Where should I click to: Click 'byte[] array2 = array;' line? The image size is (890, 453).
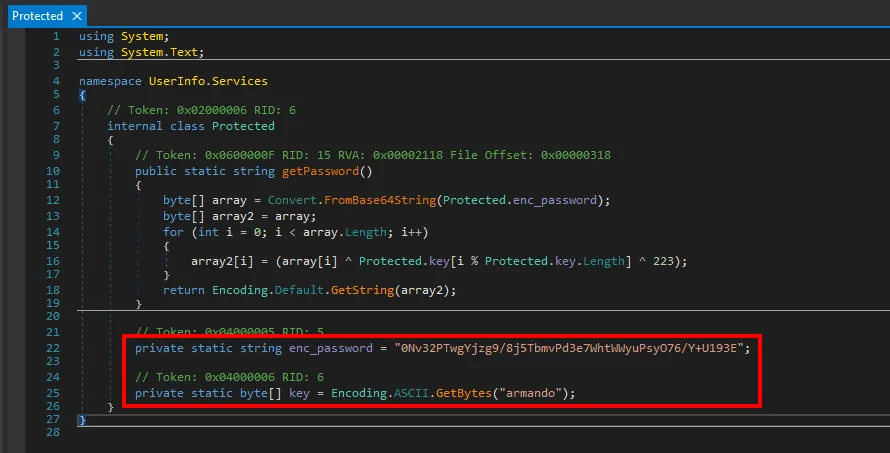(240, 216)
